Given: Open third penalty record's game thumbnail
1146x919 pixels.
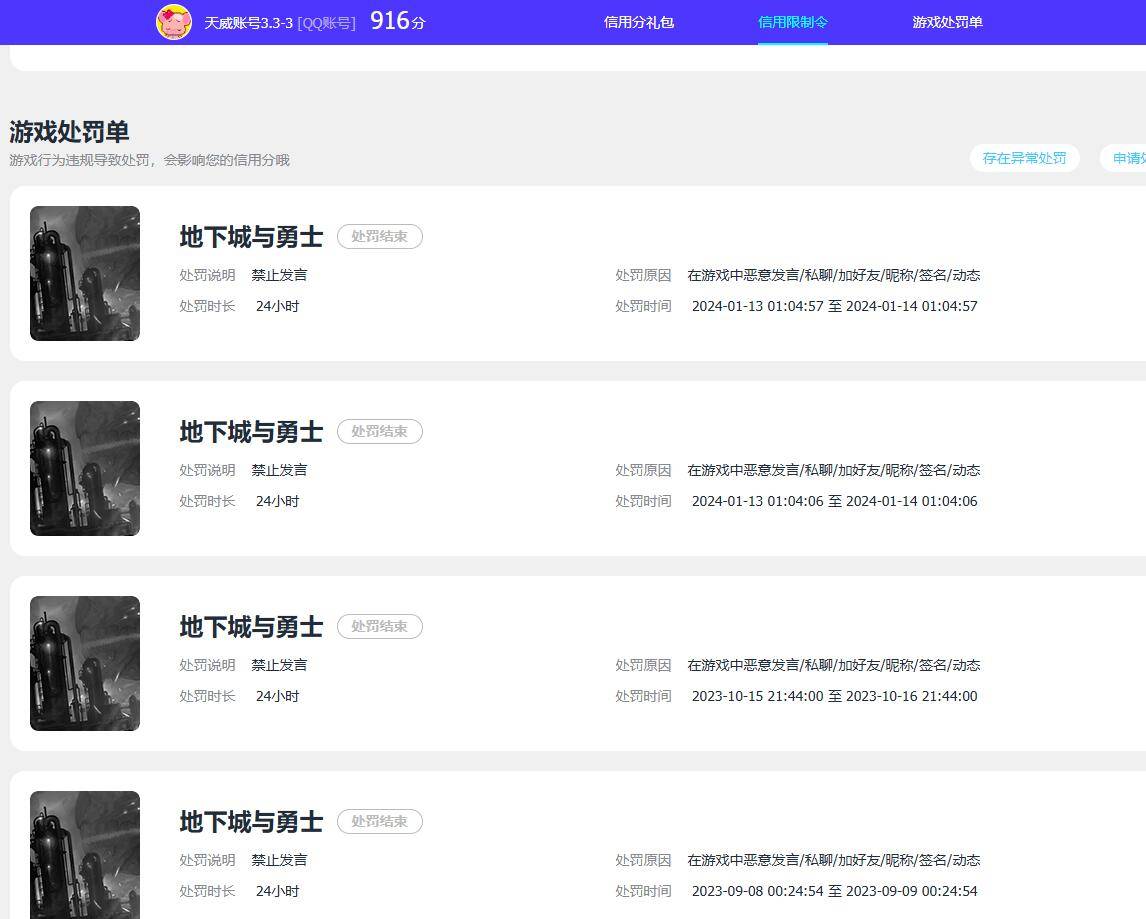Looking at the screenshot, I should [85, 663].
